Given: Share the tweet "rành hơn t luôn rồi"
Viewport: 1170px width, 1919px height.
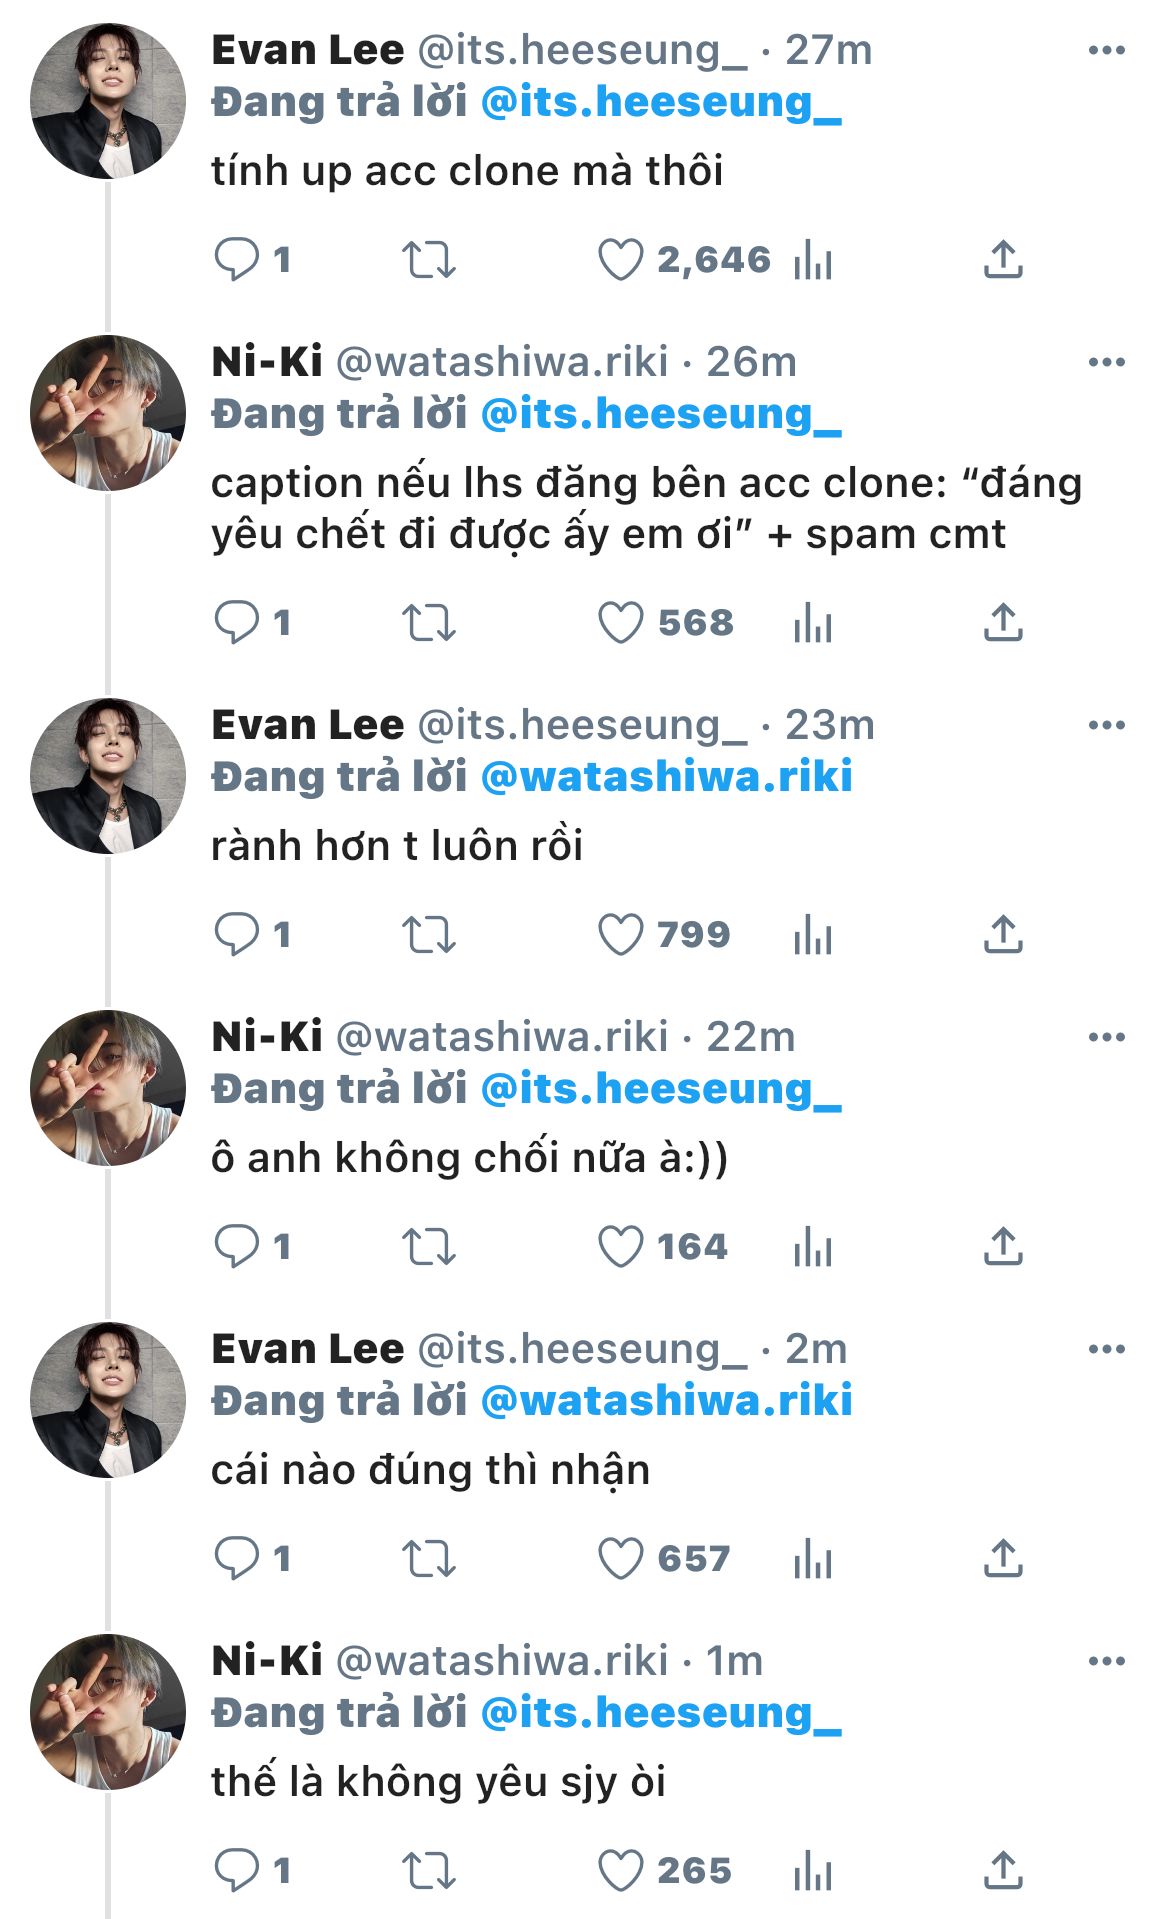Looking at the screenshot, I should 1003,935.
